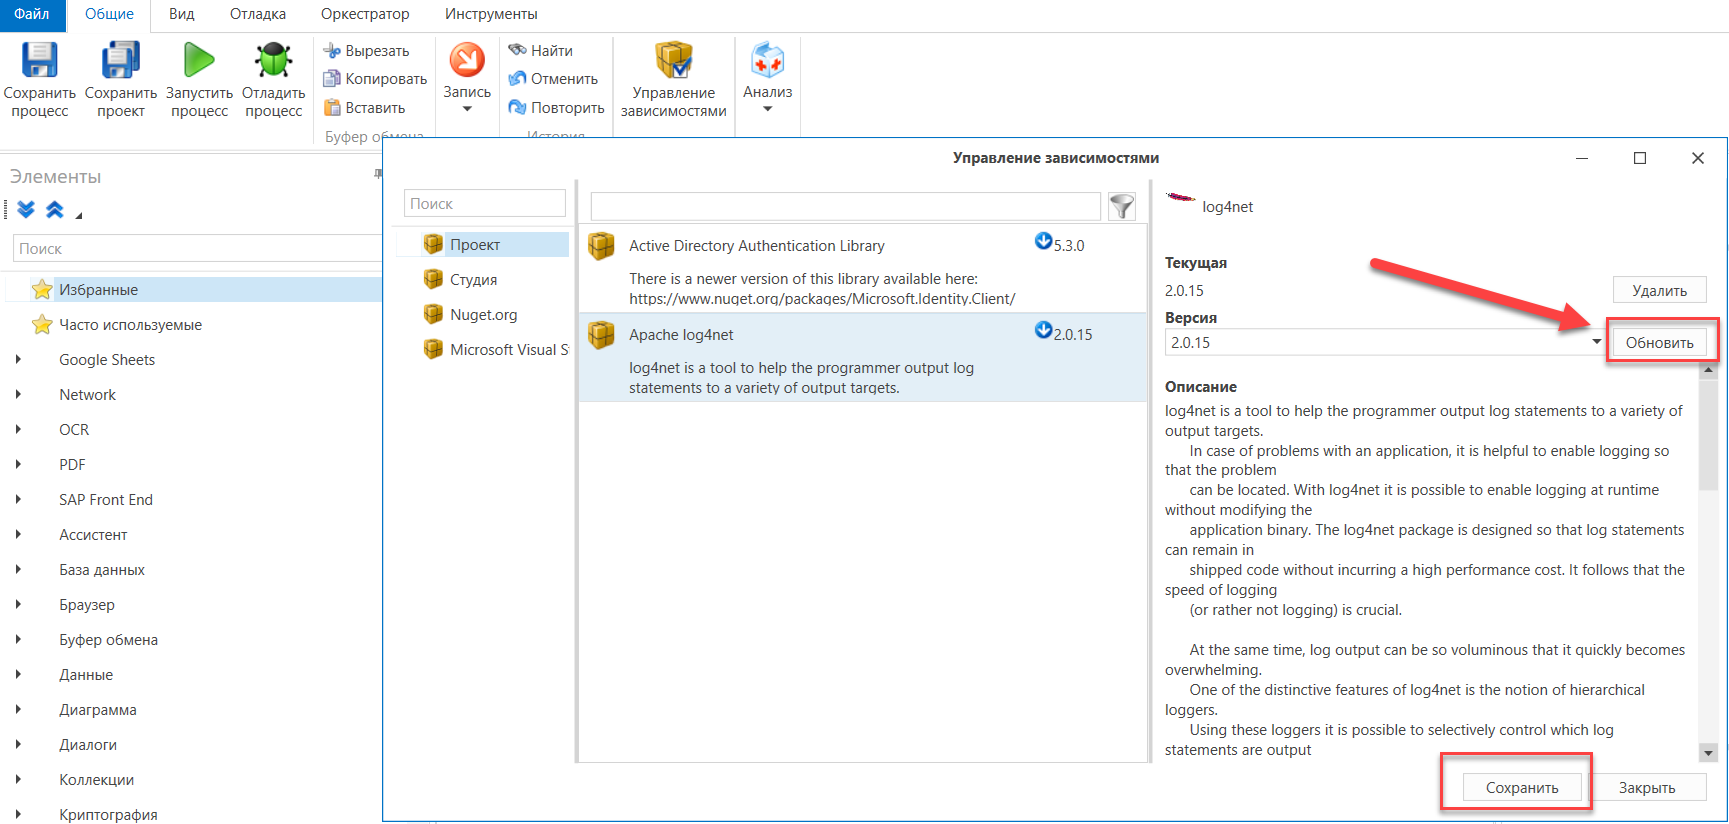Image resolution: width=1729 pixels, height=824 pixels.
Task: Collapse all elements with up arrows icon
Action: [55, 210]
